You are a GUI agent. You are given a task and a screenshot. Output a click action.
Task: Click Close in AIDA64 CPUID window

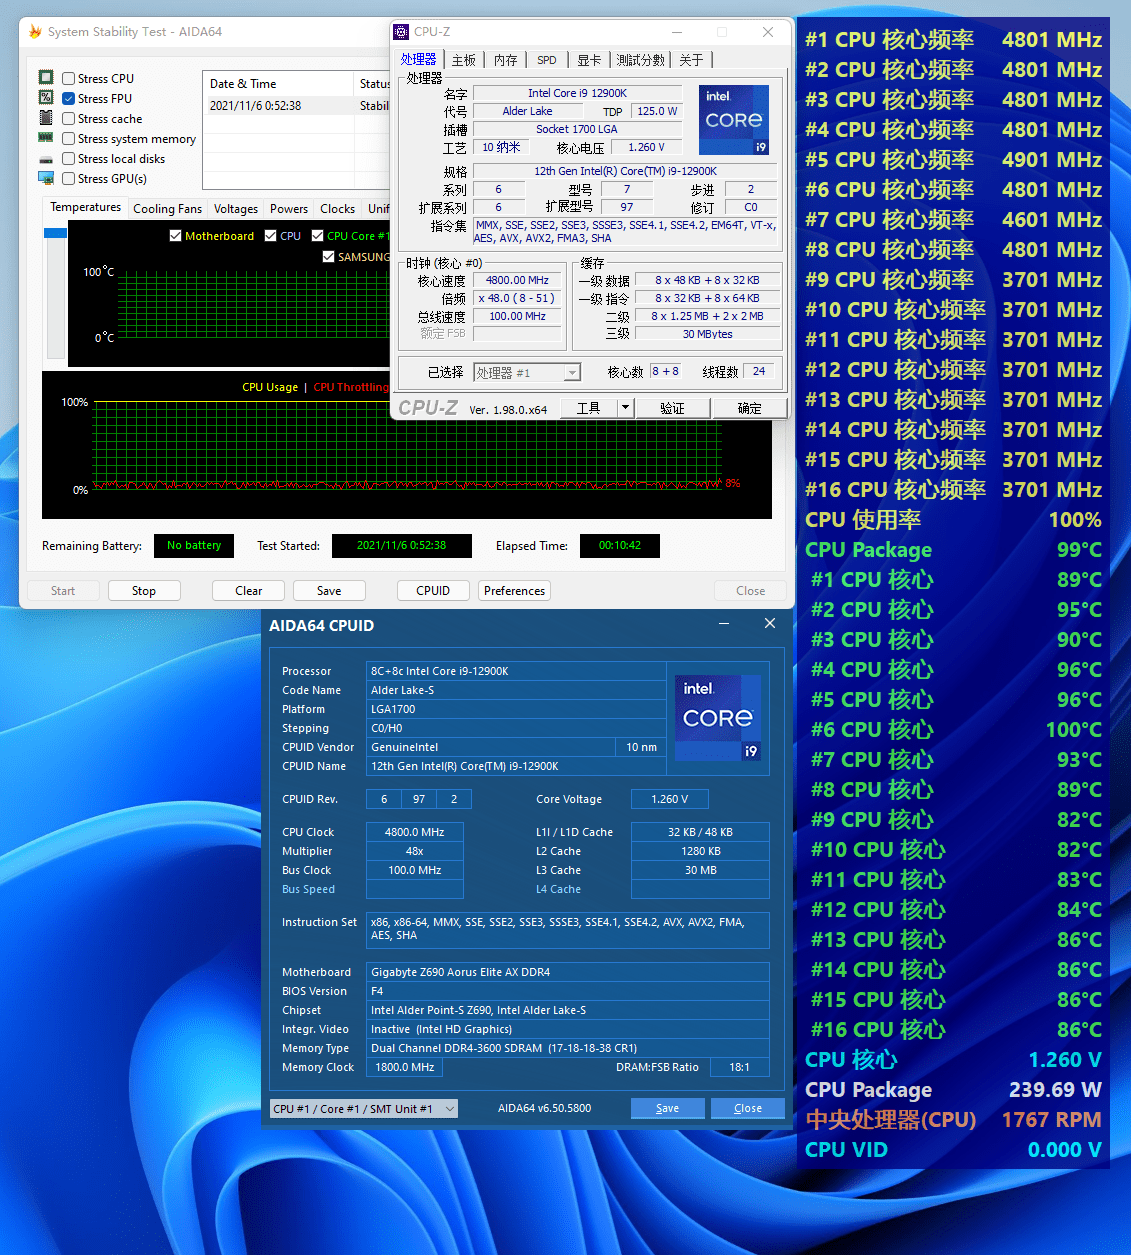click(748, 1108)
